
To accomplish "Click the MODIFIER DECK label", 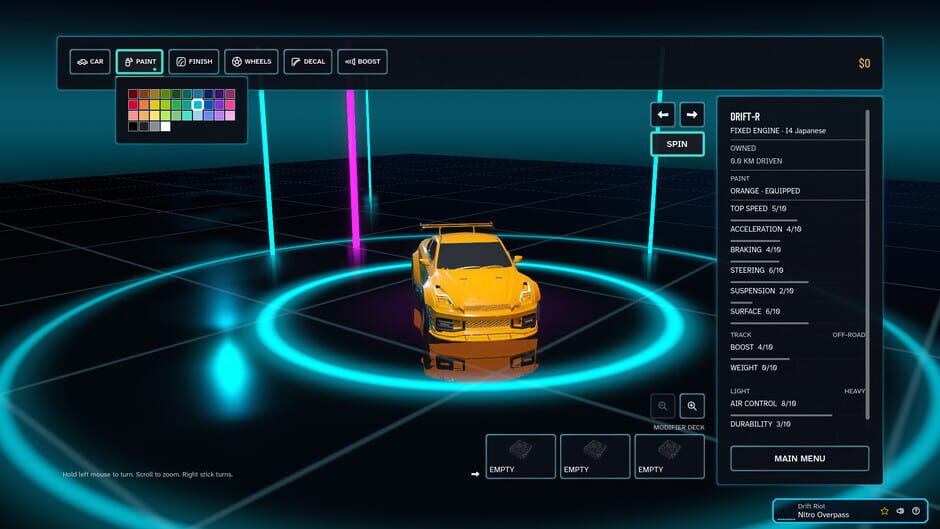I will [679, 428].
